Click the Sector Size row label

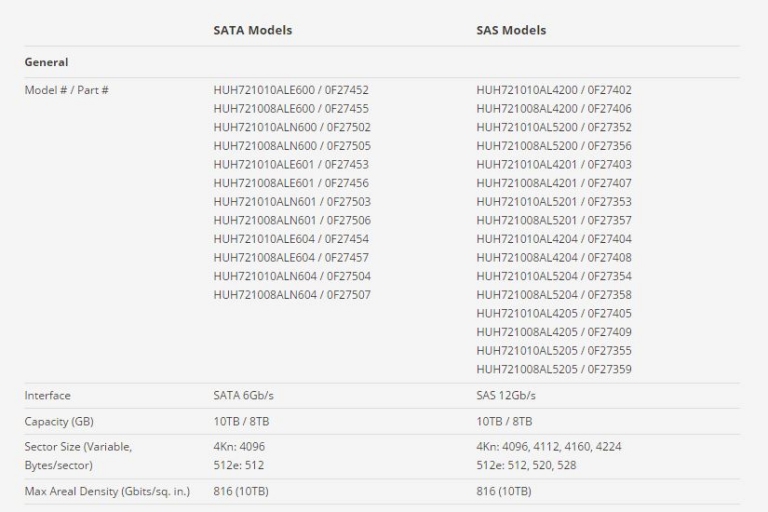coord(78,456)
